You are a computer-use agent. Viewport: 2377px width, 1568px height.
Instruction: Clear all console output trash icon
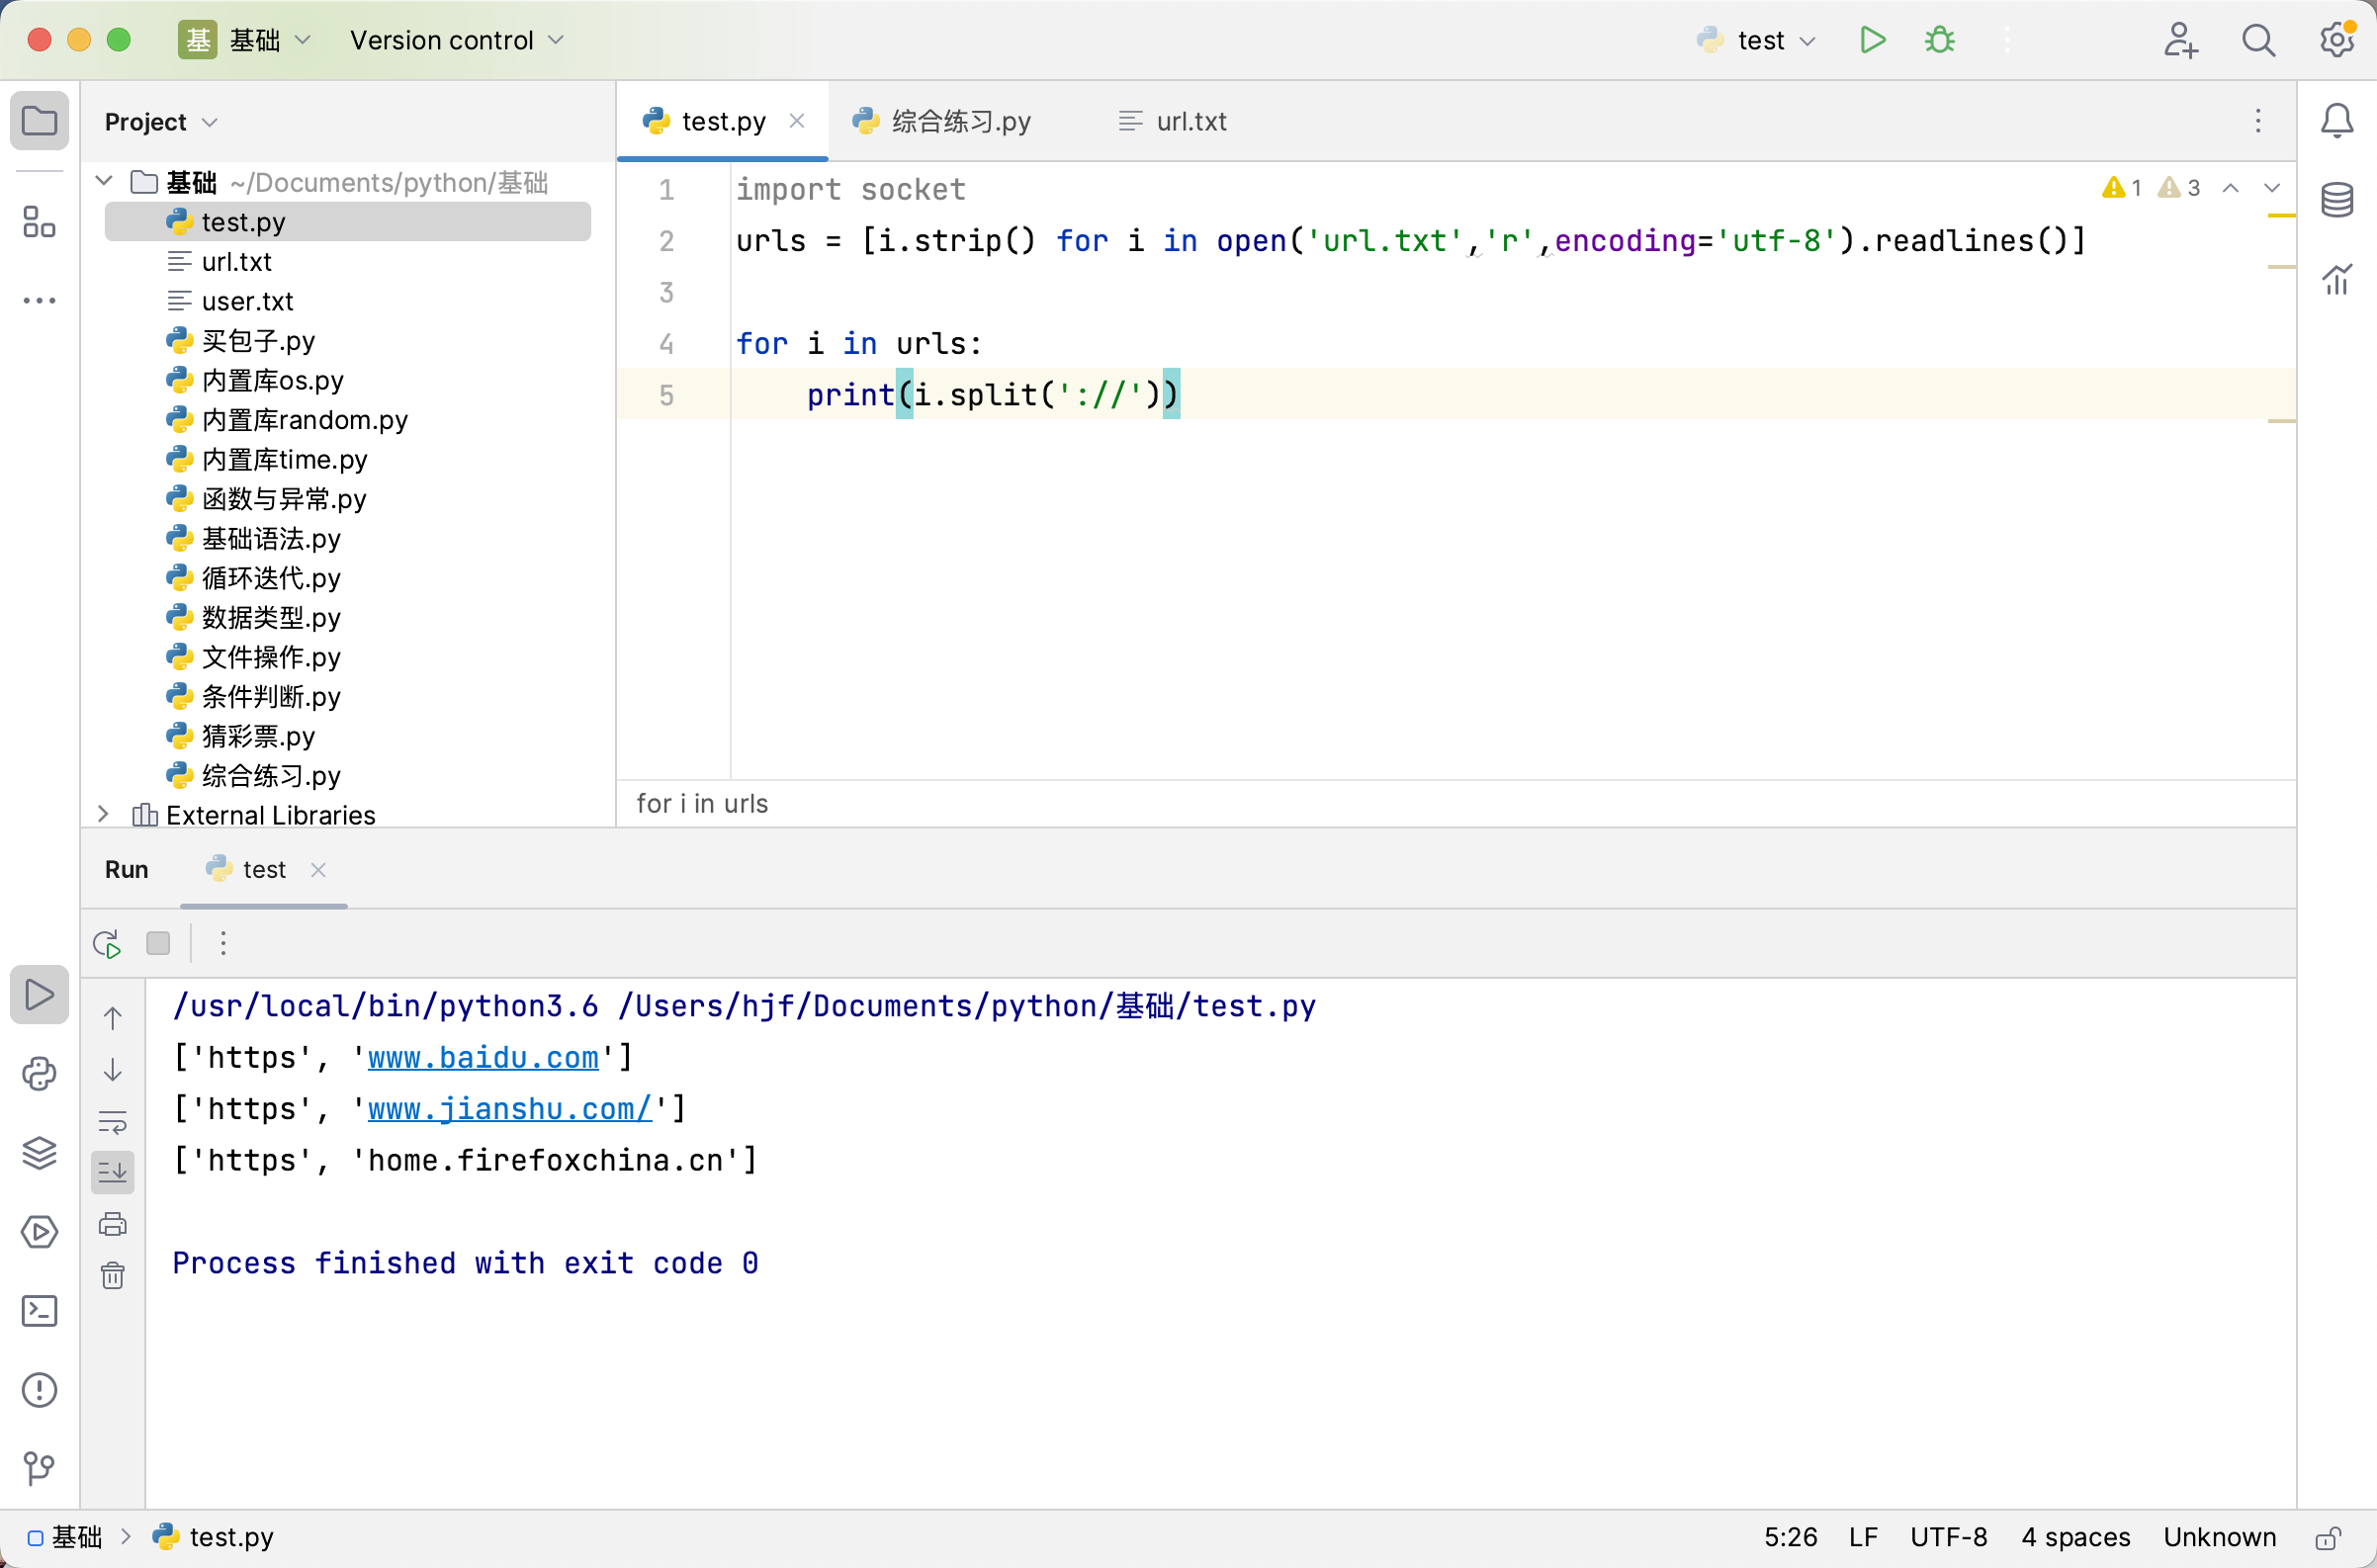(113, 1276)
